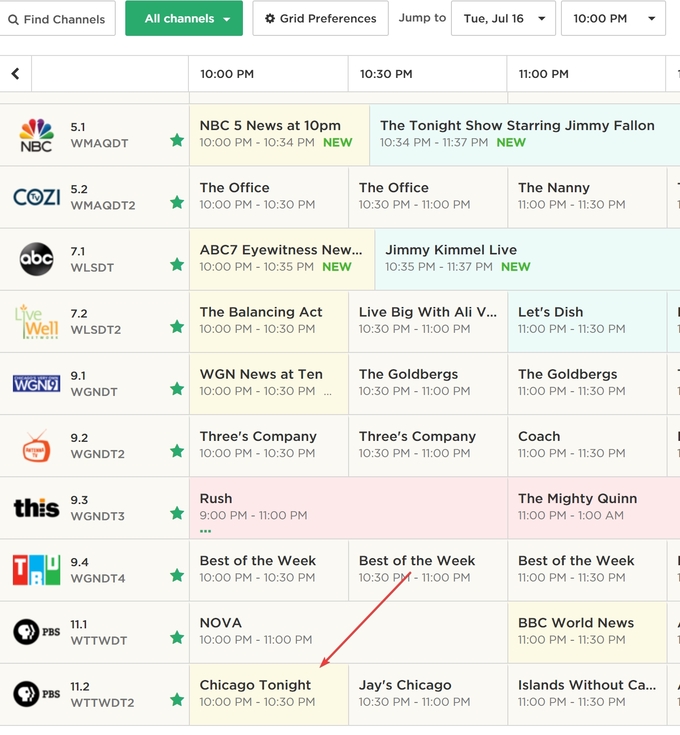Click channel number 7.1 WLSDT text
Screen dimensions: 680x735
pyautogui.click(x=92, y=259)
